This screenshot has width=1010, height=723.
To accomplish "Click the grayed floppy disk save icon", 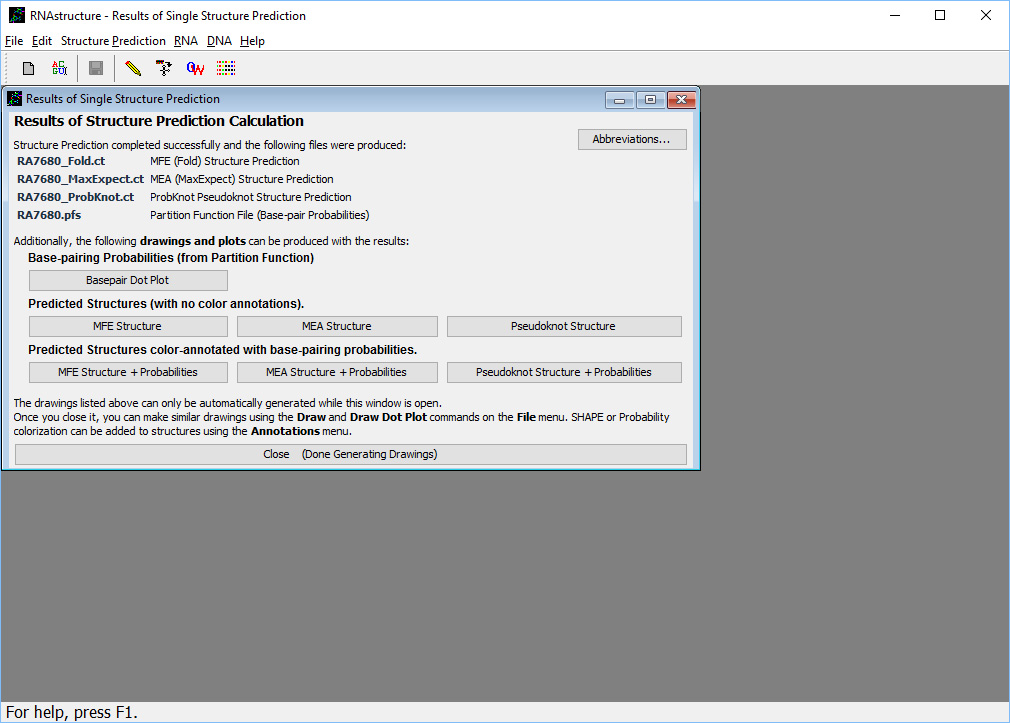I will (x=96, y=68).
